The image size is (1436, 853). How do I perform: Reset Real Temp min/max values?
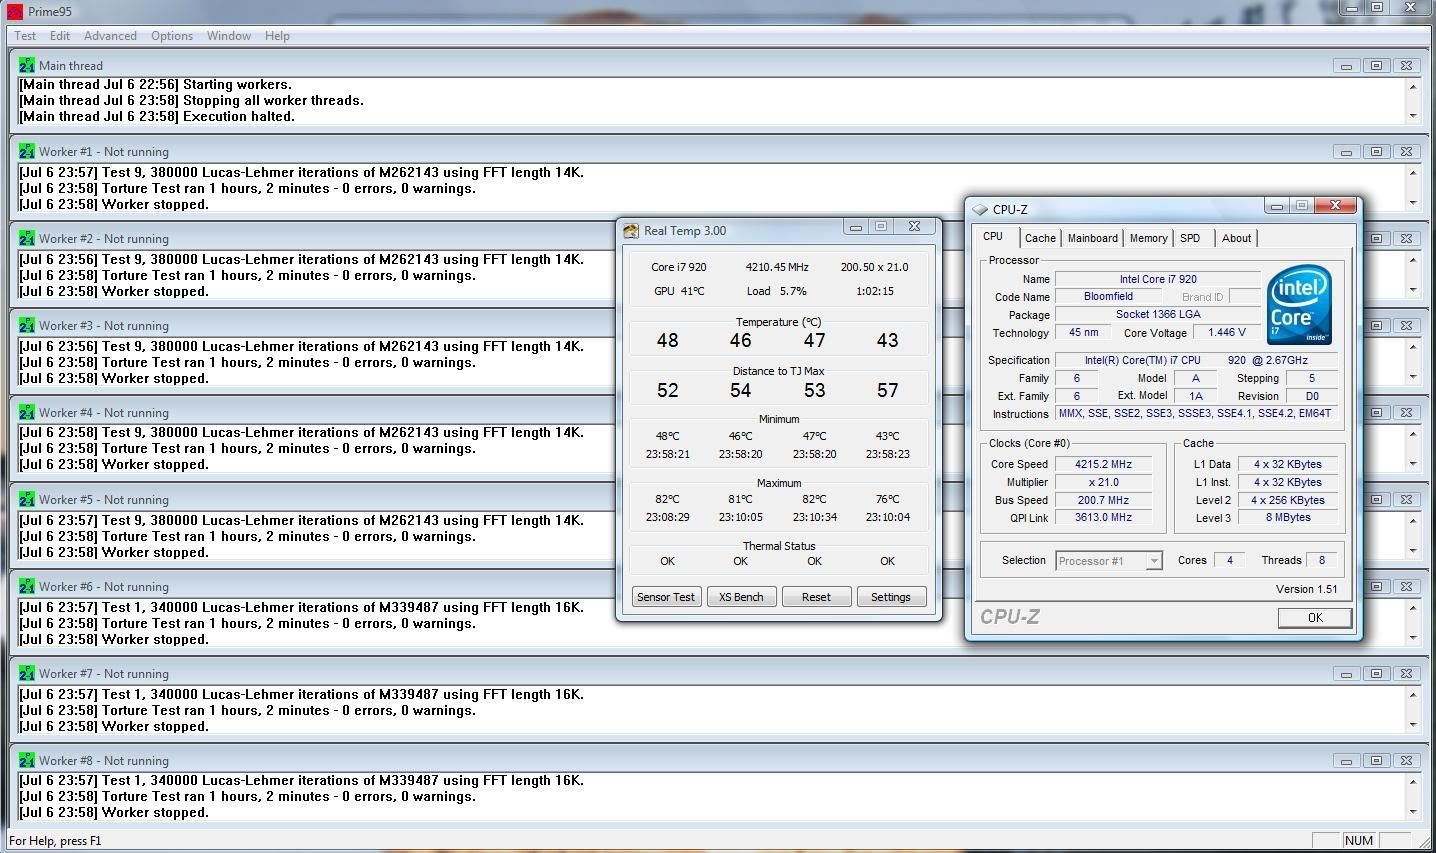(816, 597)
